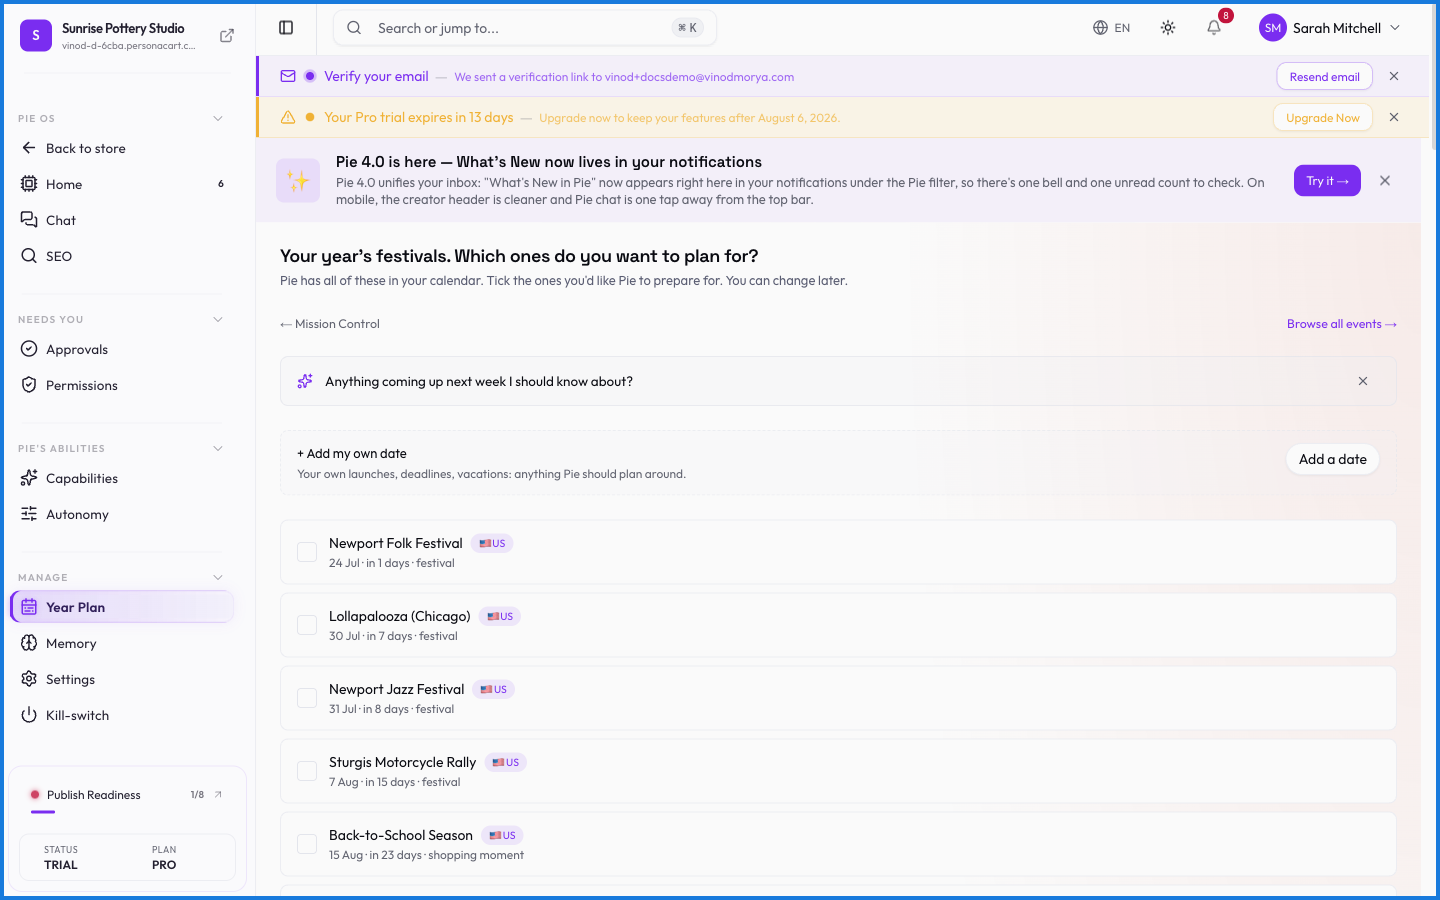The height and width of the screenshot is (900, 1440).
Task: Click the SM user avatar
Action: (1273, 28)
